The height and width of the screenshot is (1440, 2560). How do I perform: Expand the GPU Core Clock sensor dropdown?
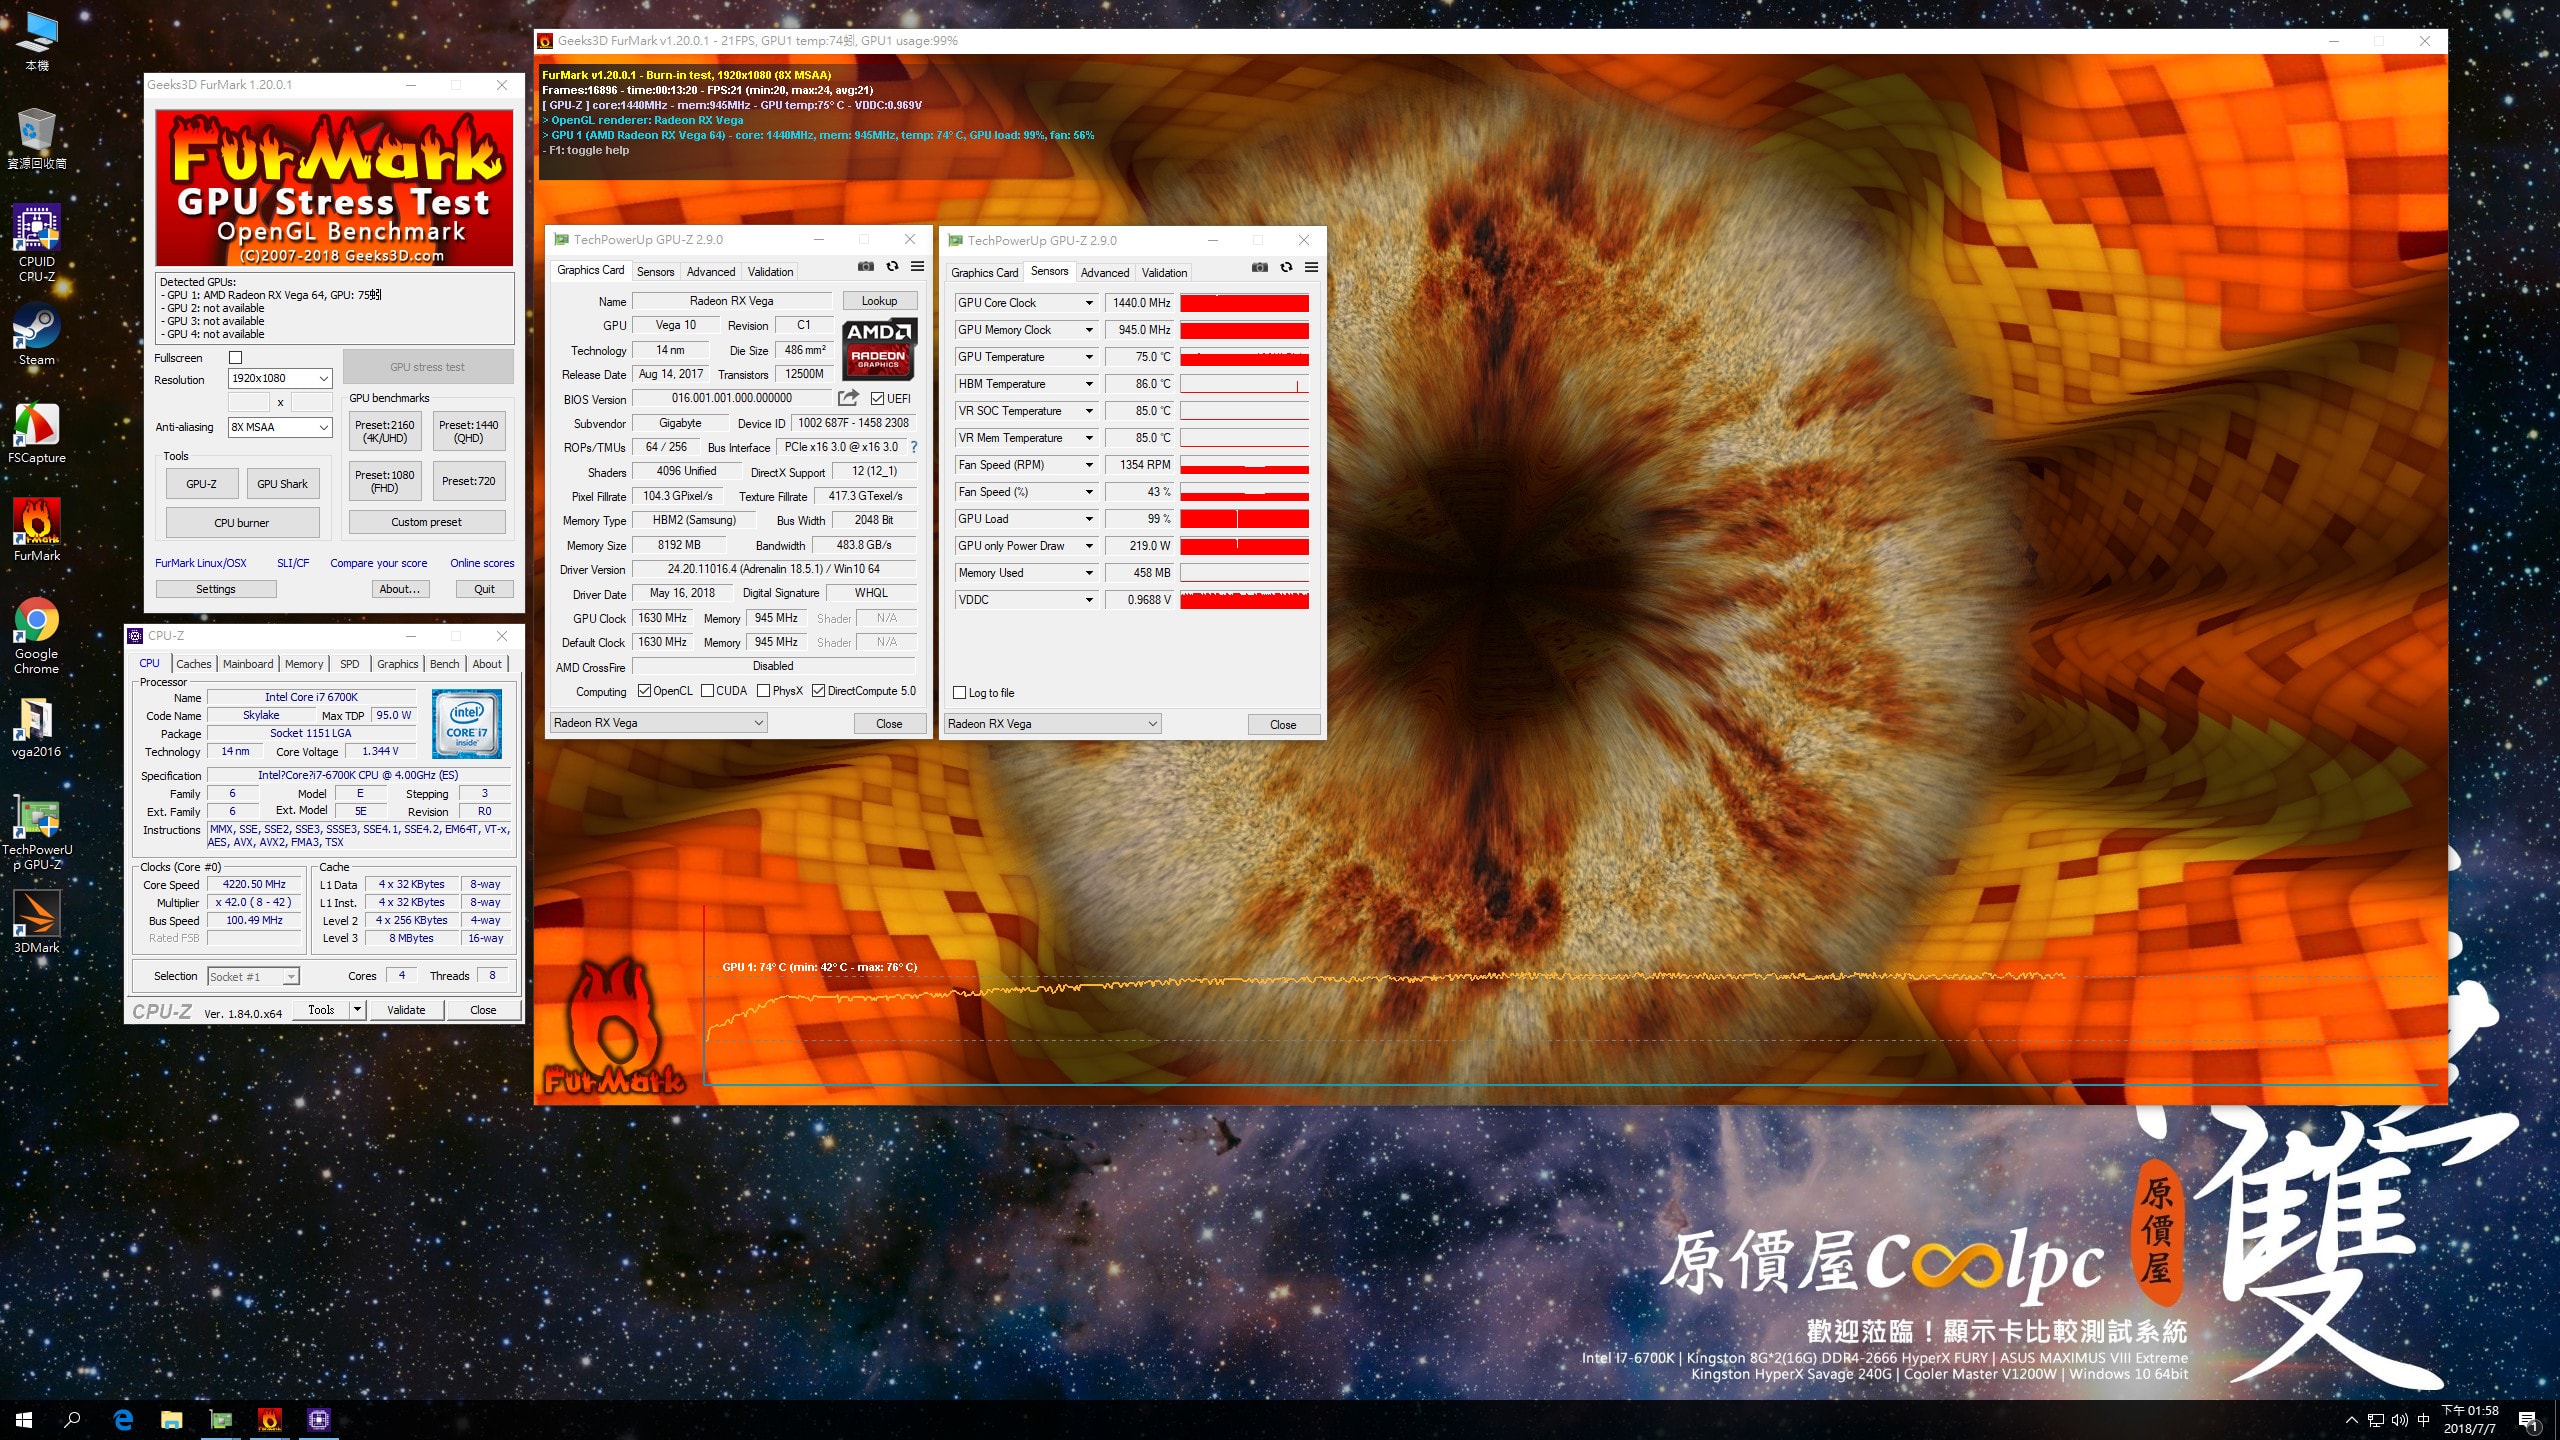point(1089,303)
